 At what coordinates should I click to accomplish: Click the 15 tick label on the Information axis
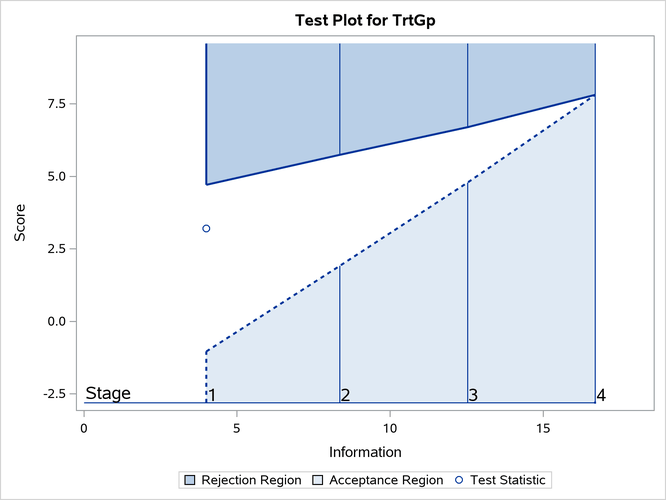click(542, 428)
